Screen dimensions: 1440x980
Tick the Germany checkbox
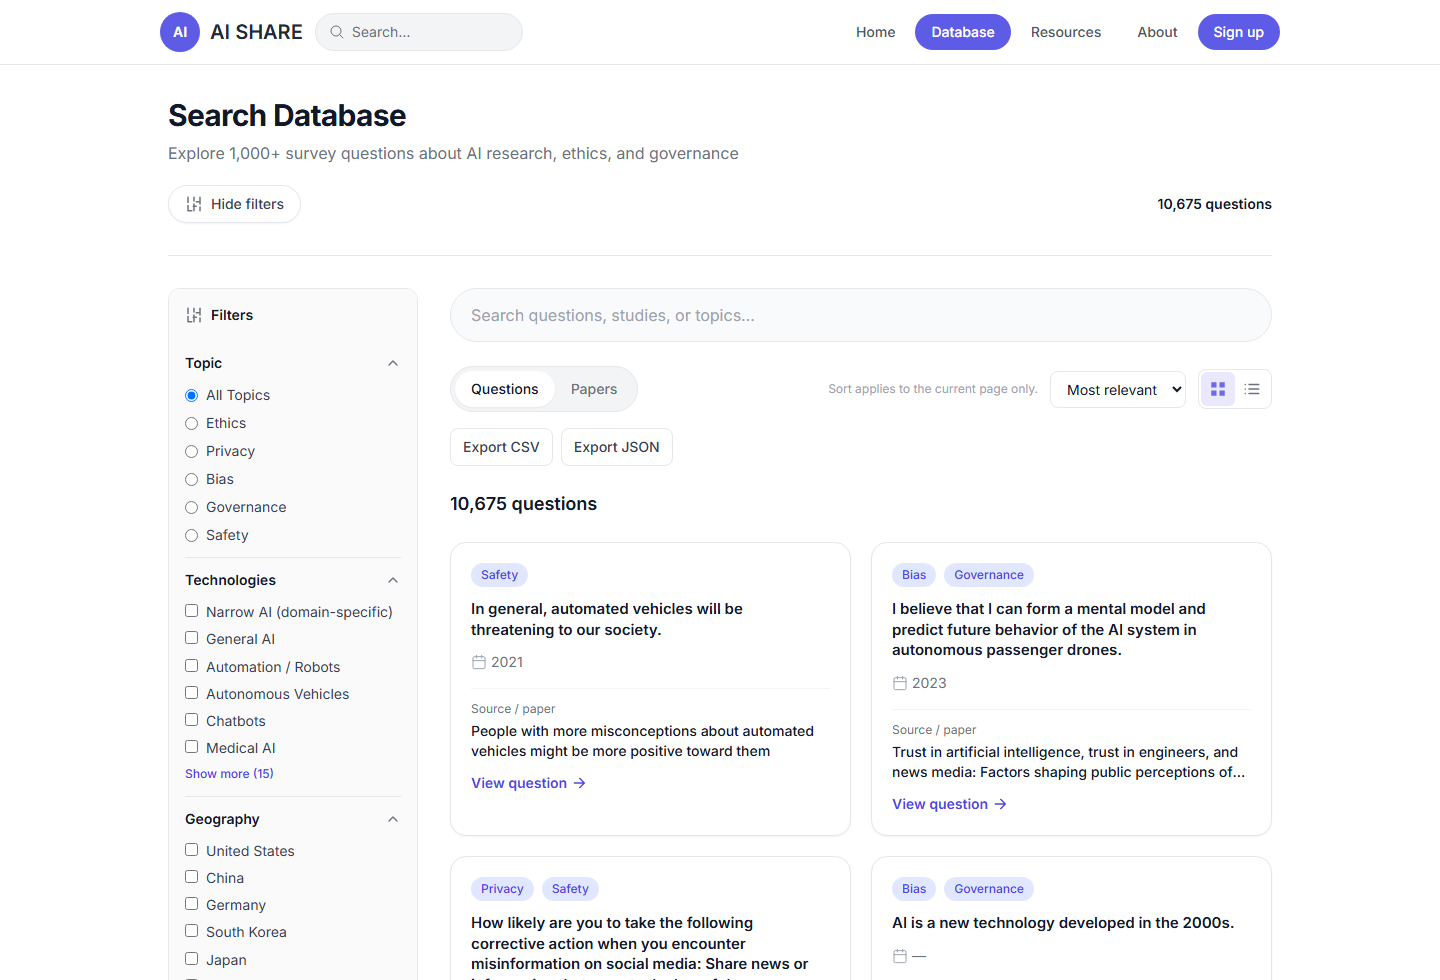click(192, 904)
